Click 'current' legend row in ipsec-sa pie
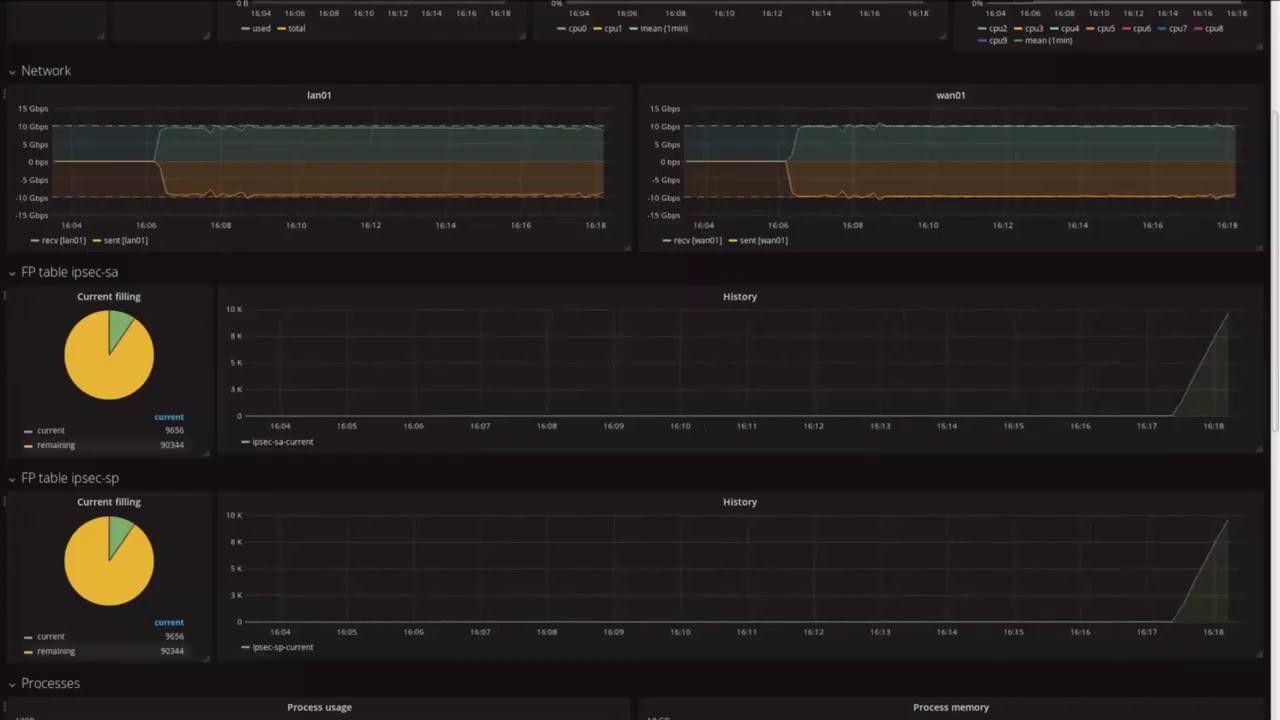This screenshot has height=720, width=1280. (x=104, y=430)
